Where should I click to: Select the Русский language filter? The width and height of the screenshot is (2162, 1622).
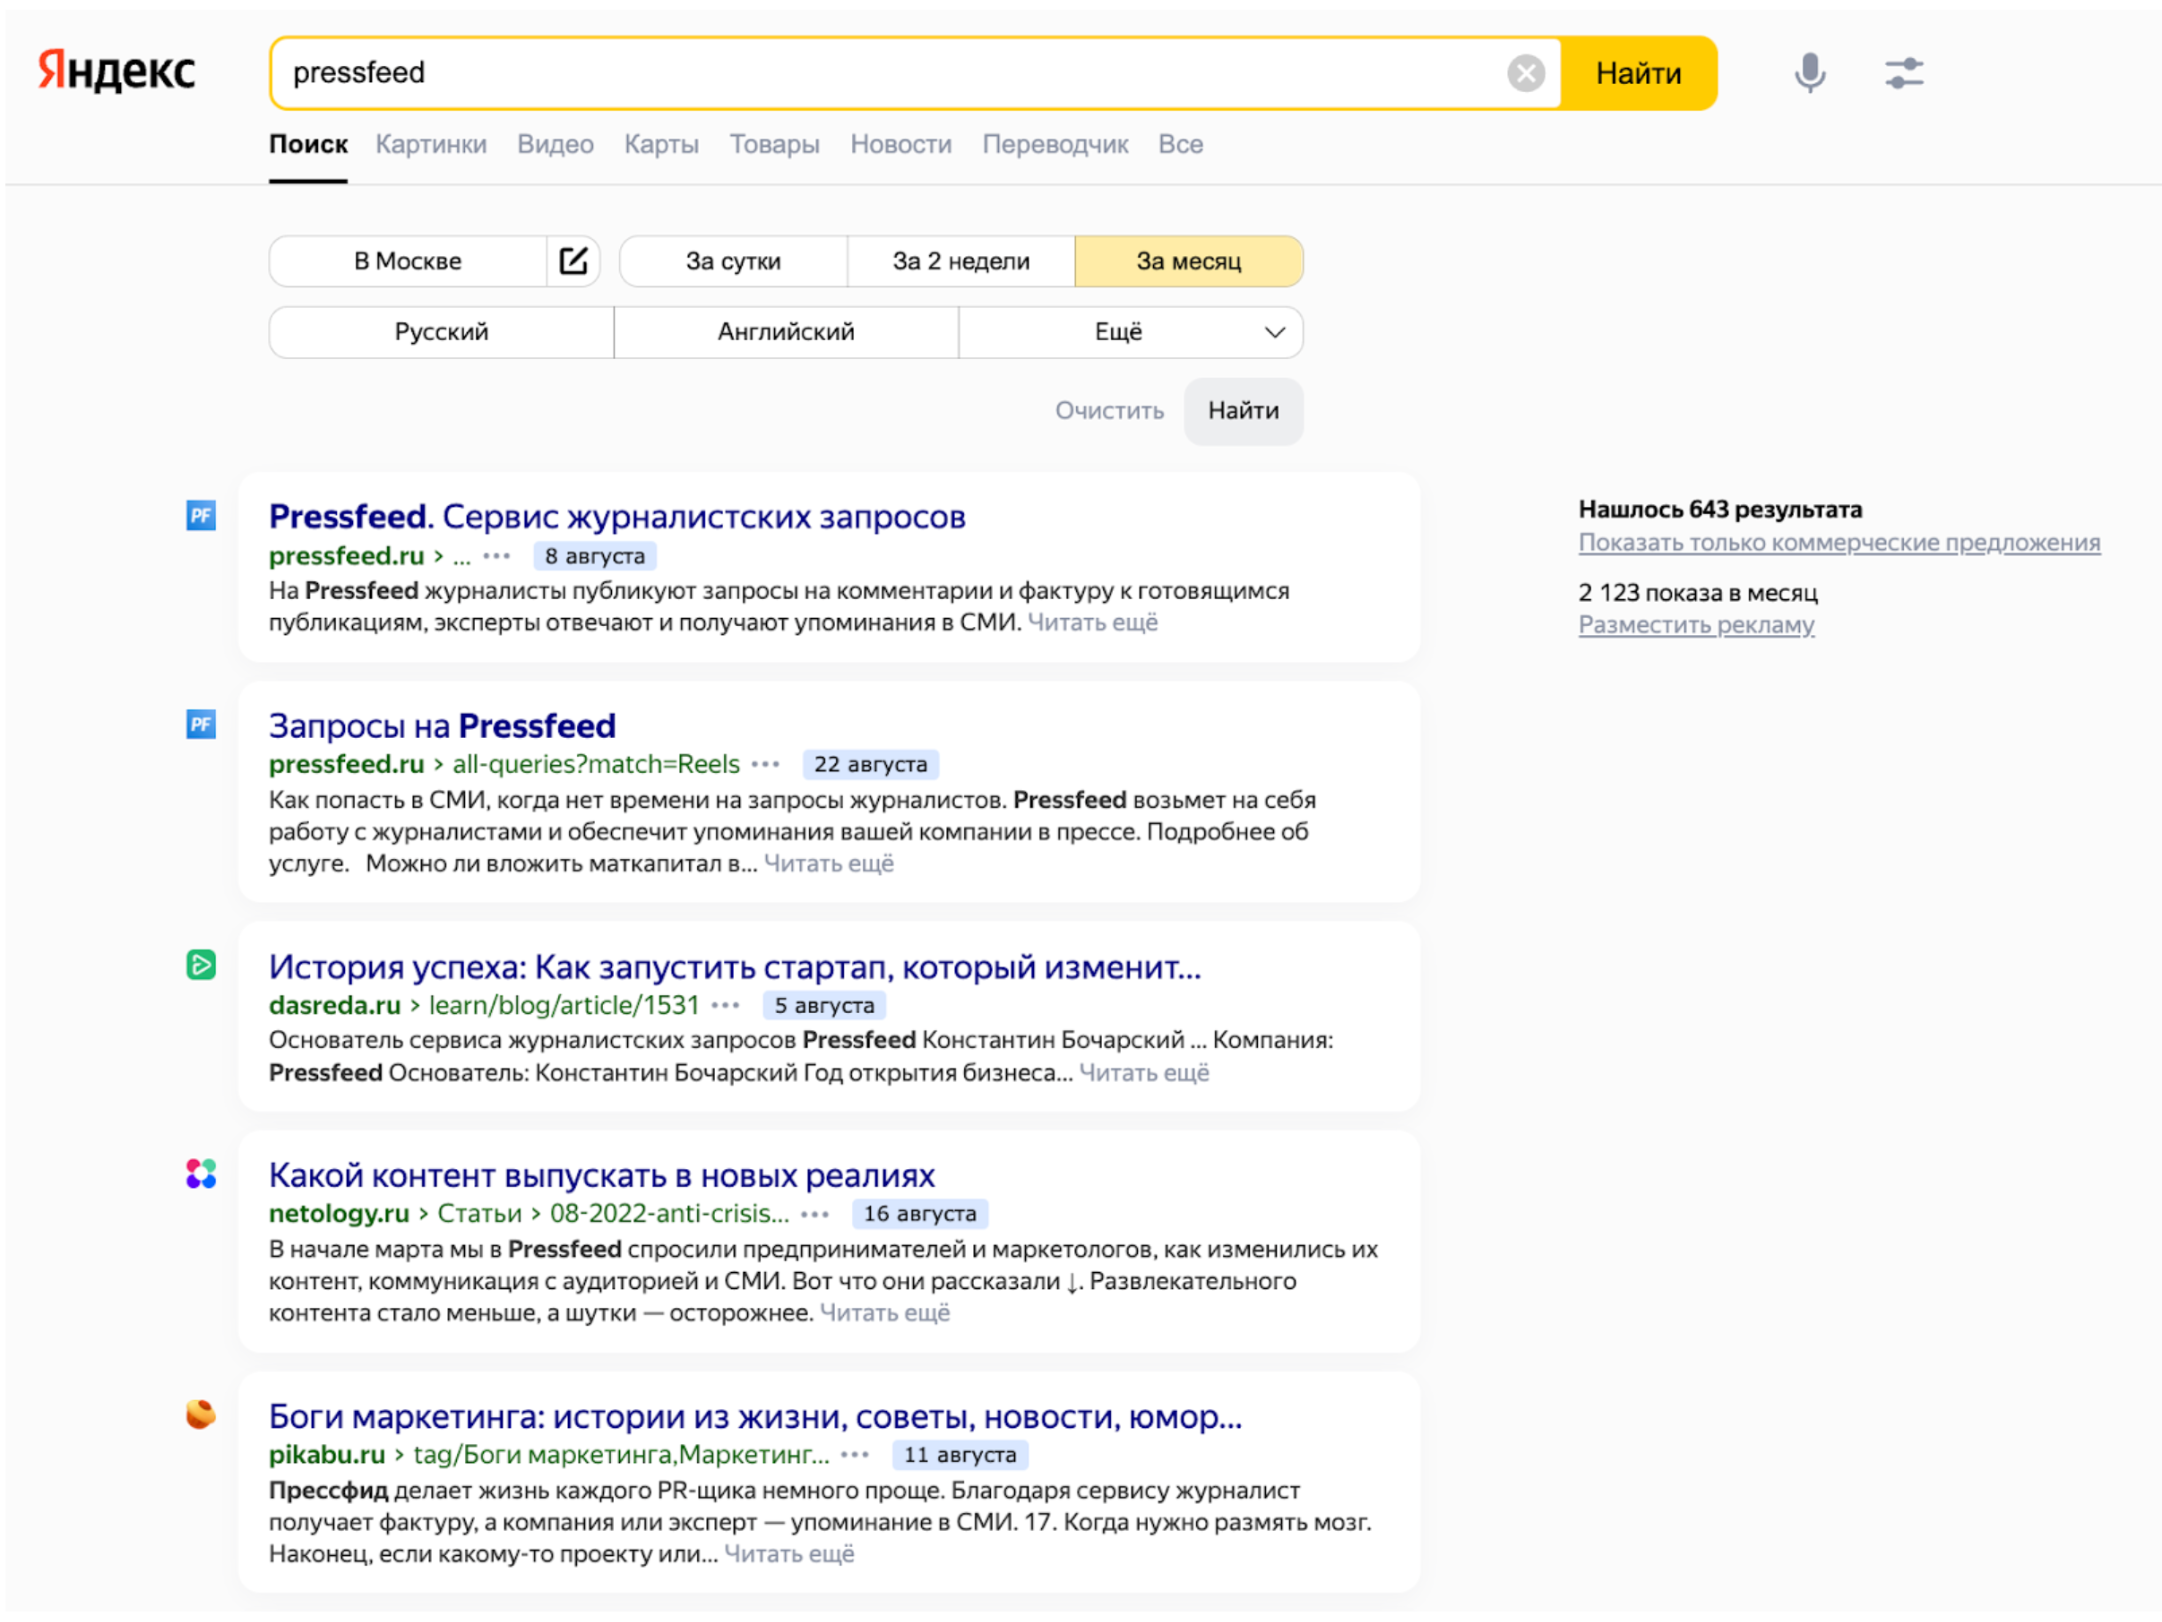pos(441,332)
